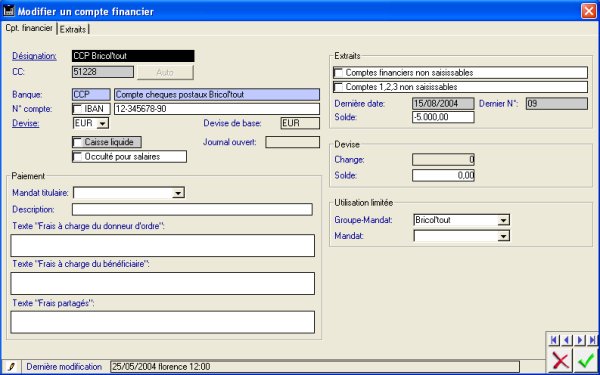Click the Devise Solde field 0,00

(443, 176)
